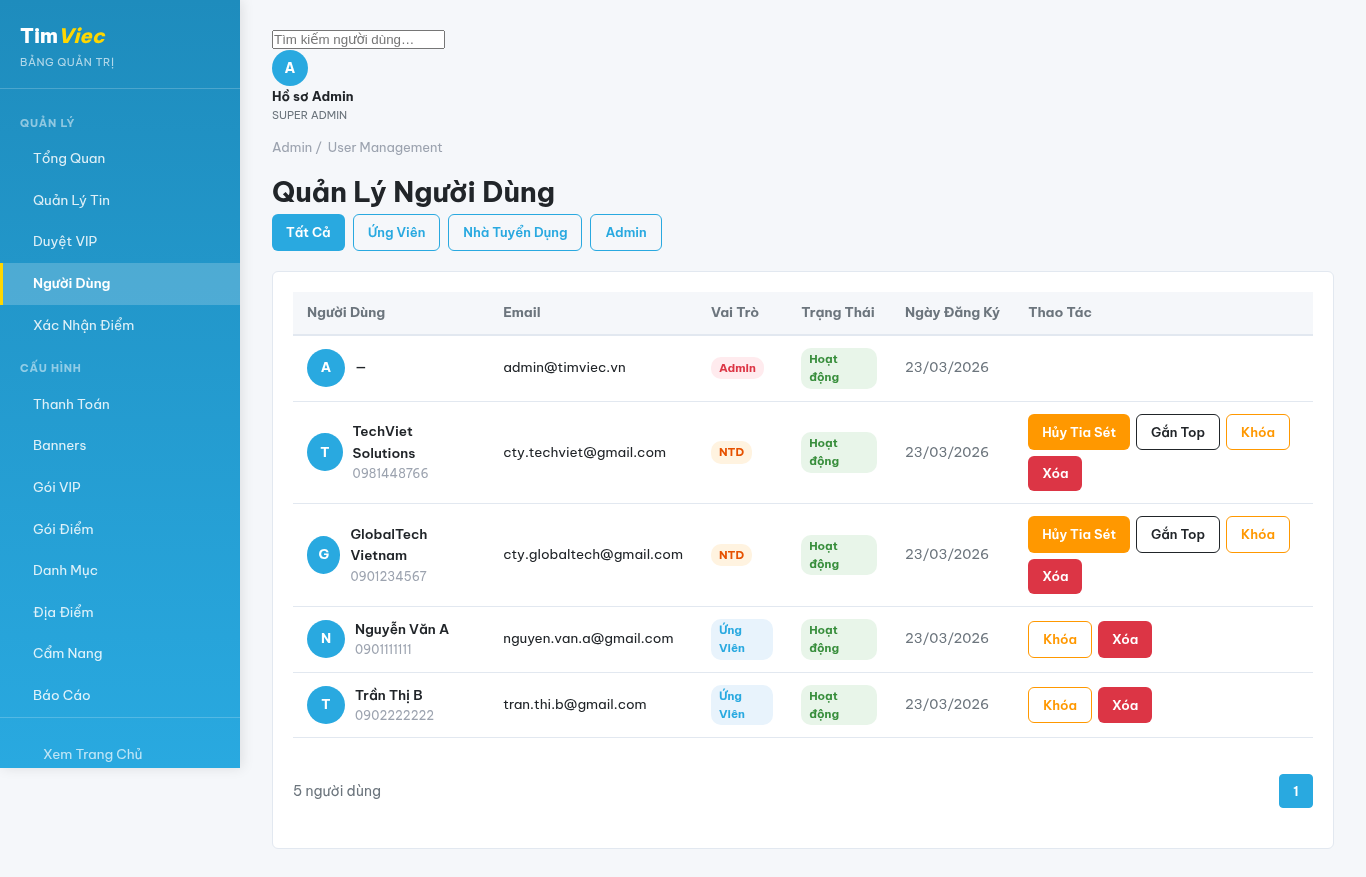Click the red Admin role badge

737,367
